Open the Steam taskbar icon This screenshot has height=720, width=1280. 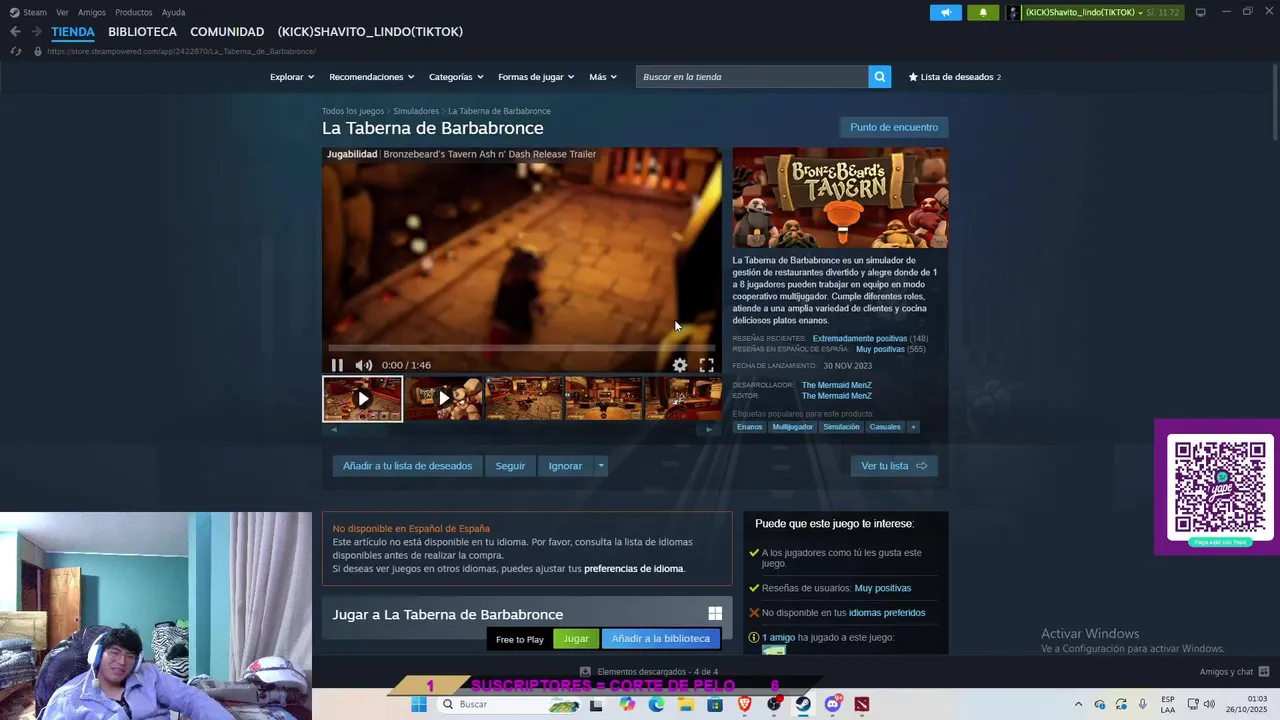(803, 705)
